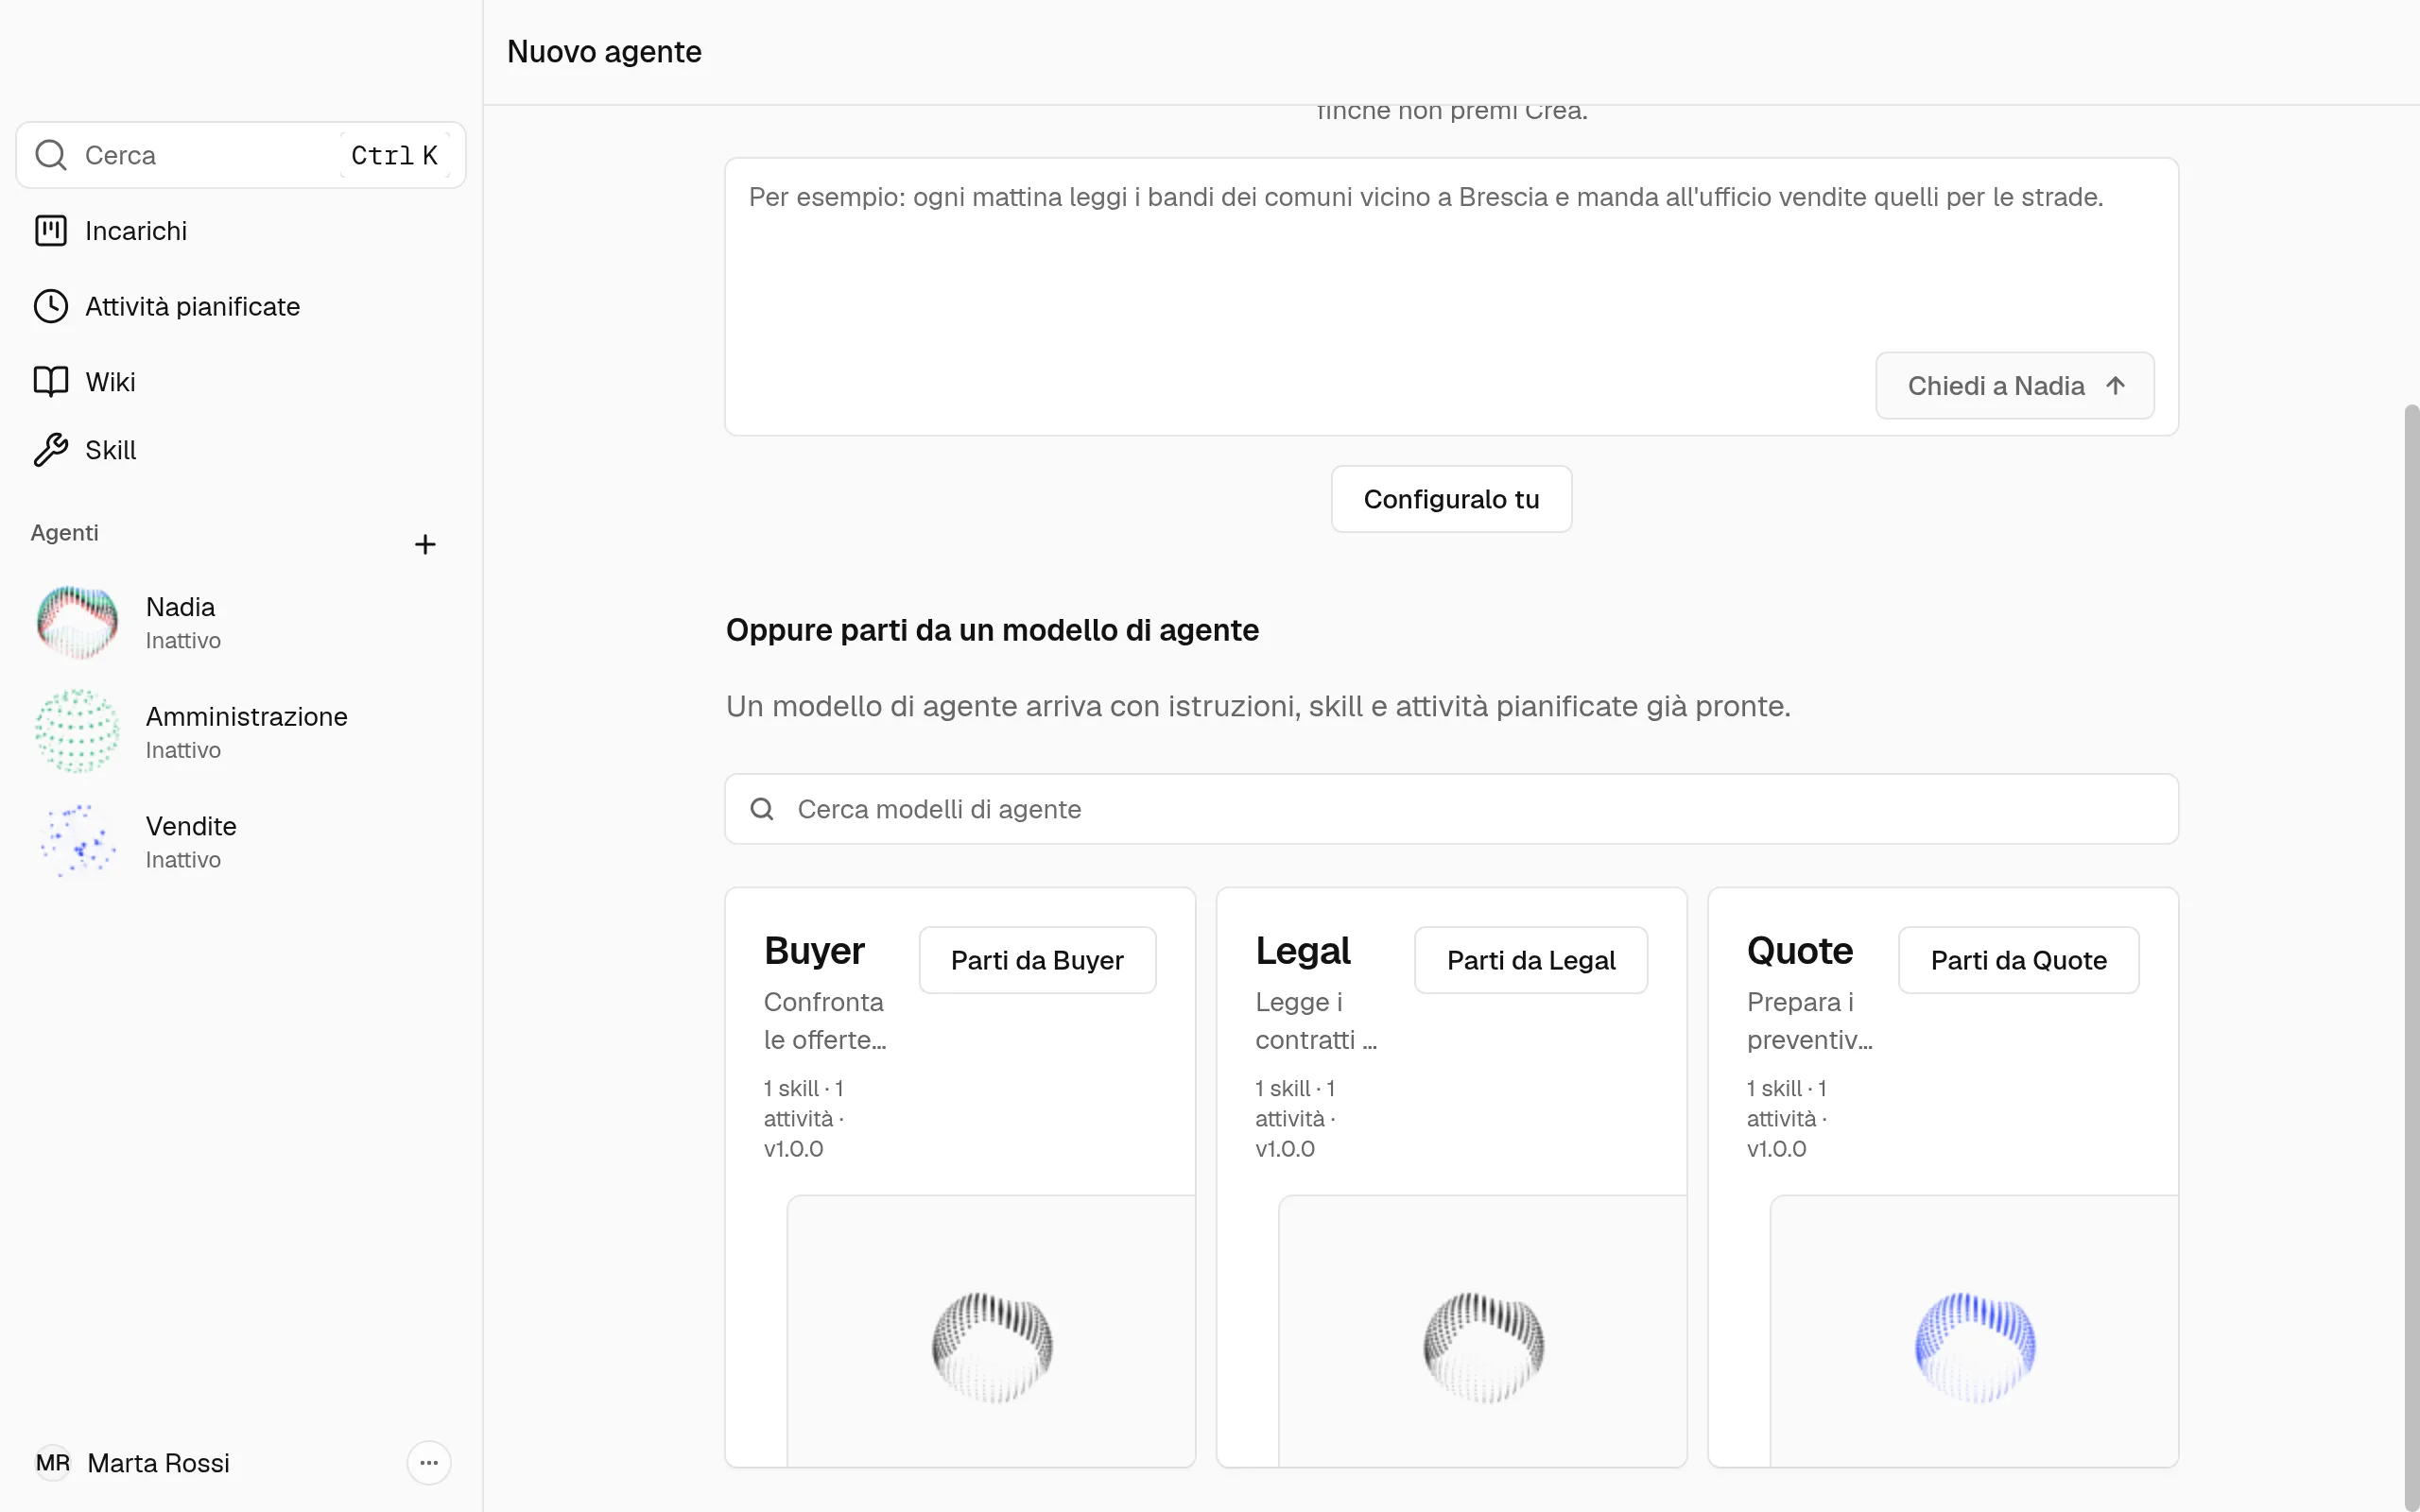
Task: Click the Buyer card title
Action: point(814,951)
